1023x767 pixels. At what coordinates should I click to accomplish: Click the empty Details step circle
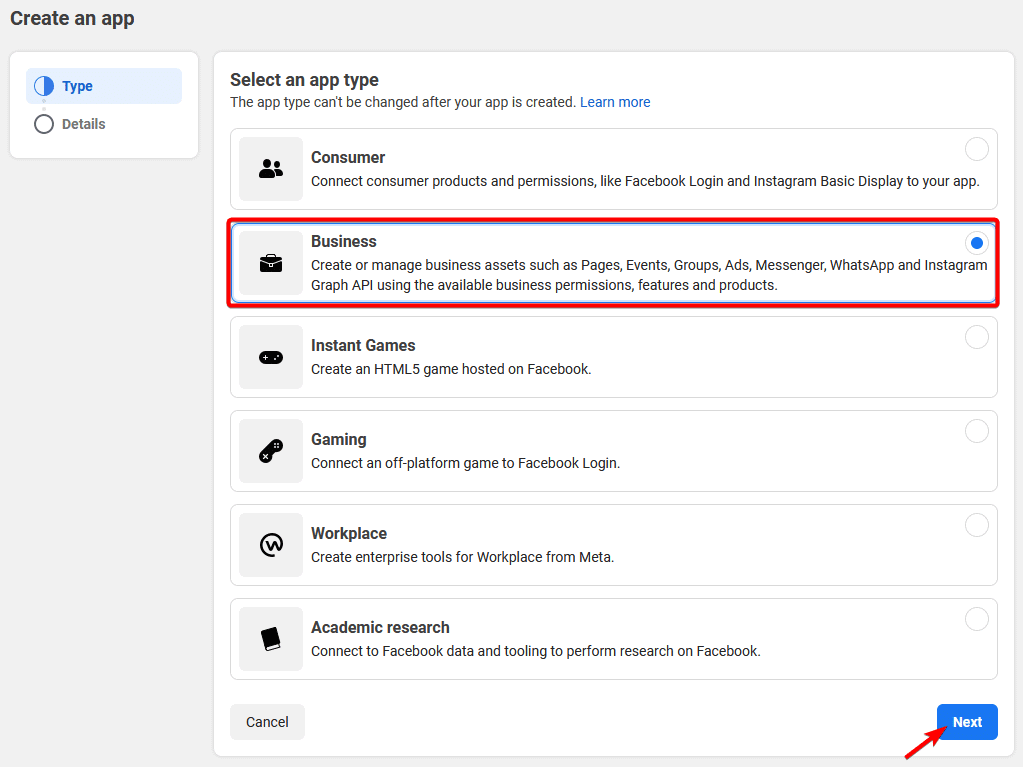[x=44, y=123]
